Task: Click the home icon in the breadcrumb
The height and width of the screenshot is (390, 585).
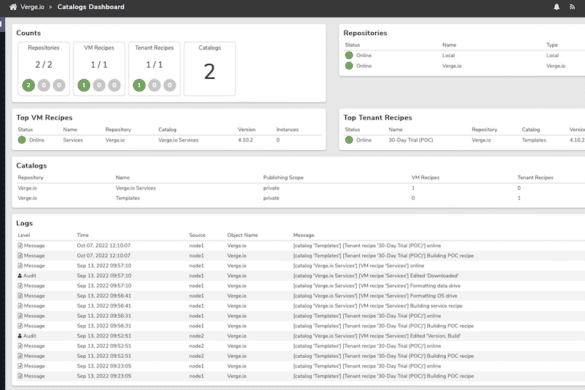Action: [13, 7]
